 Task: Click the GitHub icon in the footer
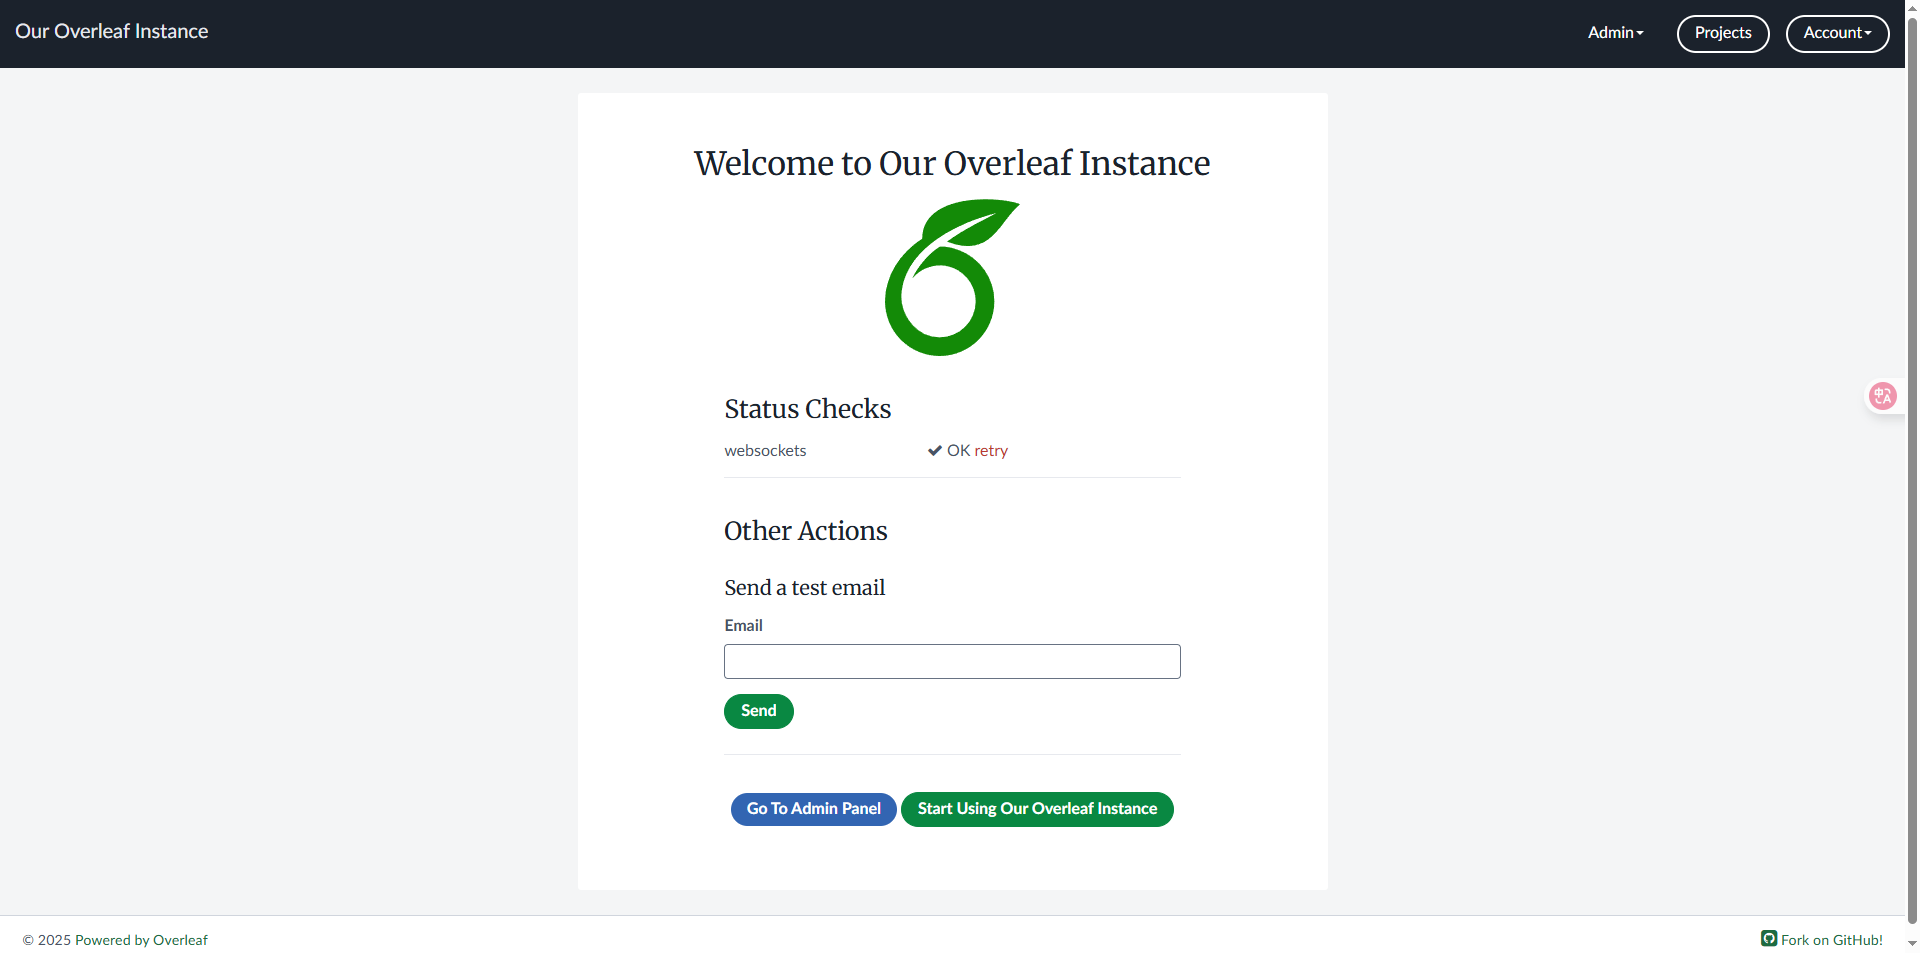coord(1769,939)
